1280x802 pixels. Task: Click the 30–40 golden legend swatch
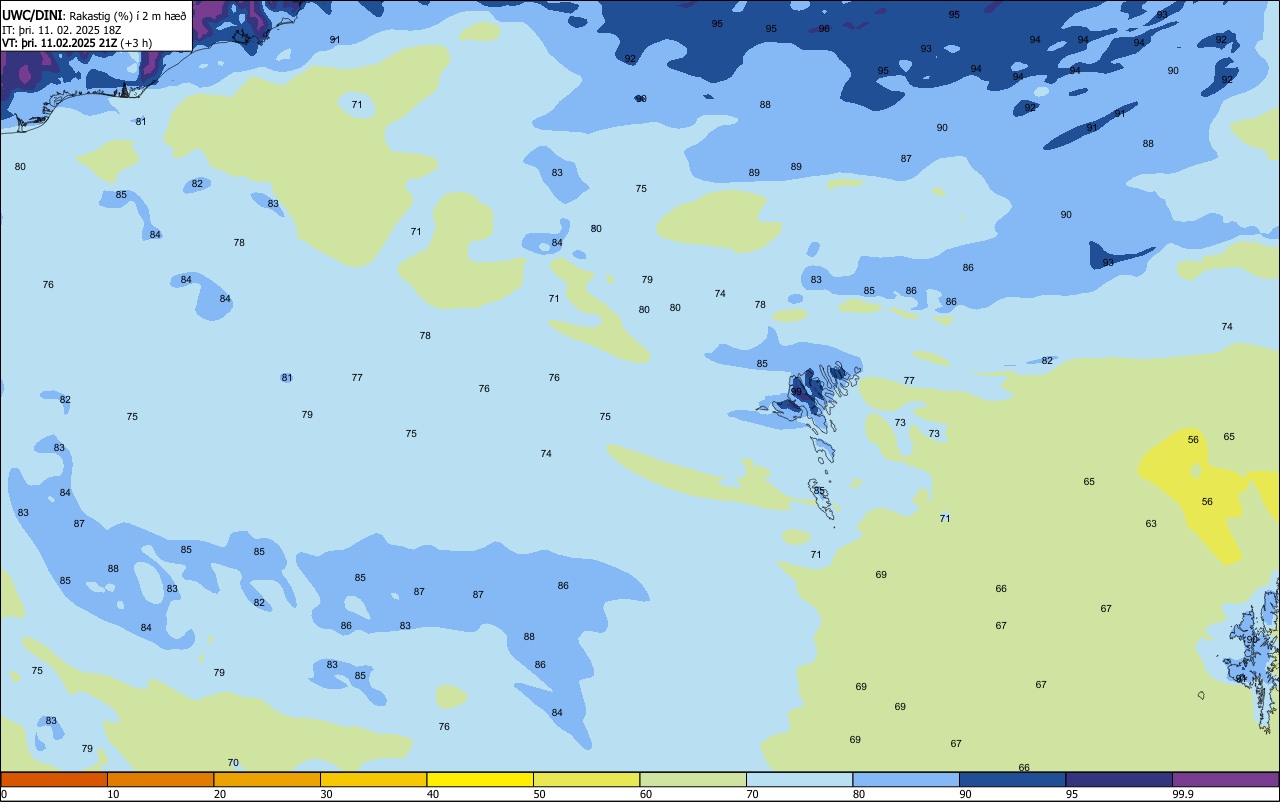point(373,779)
